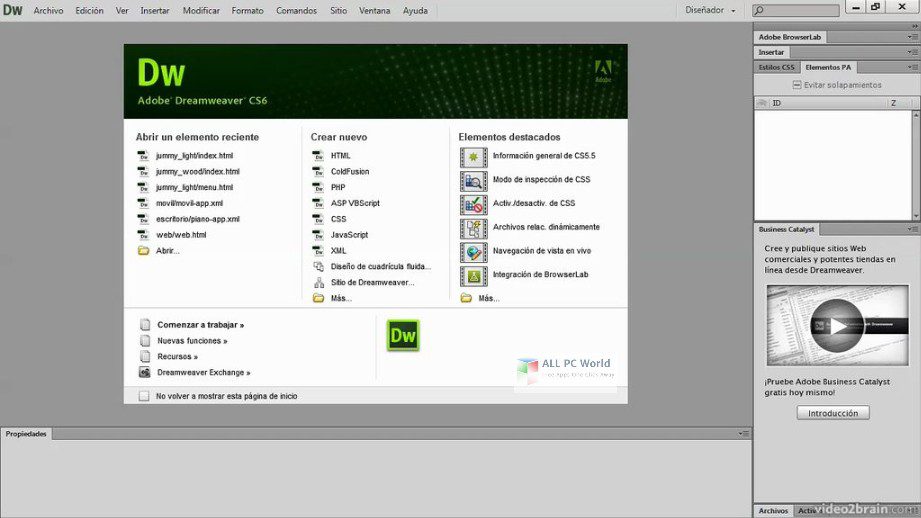The width and height of the screenshot is (921, 518).
Task: Click the Comenzar a trabajar page icon
Action: [x=144, y=325]
